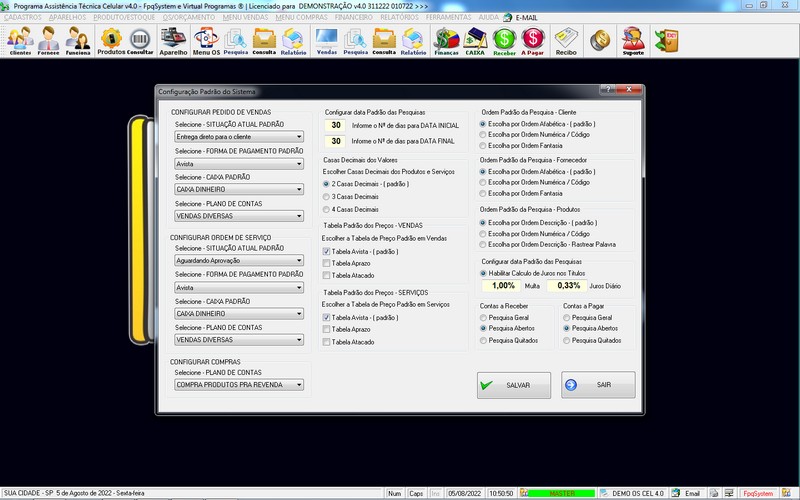Viewport: 800px width, 500px height.
Task: Select Pesquisa Quitados under Contas a Pagar
Action: coord(566,340)
